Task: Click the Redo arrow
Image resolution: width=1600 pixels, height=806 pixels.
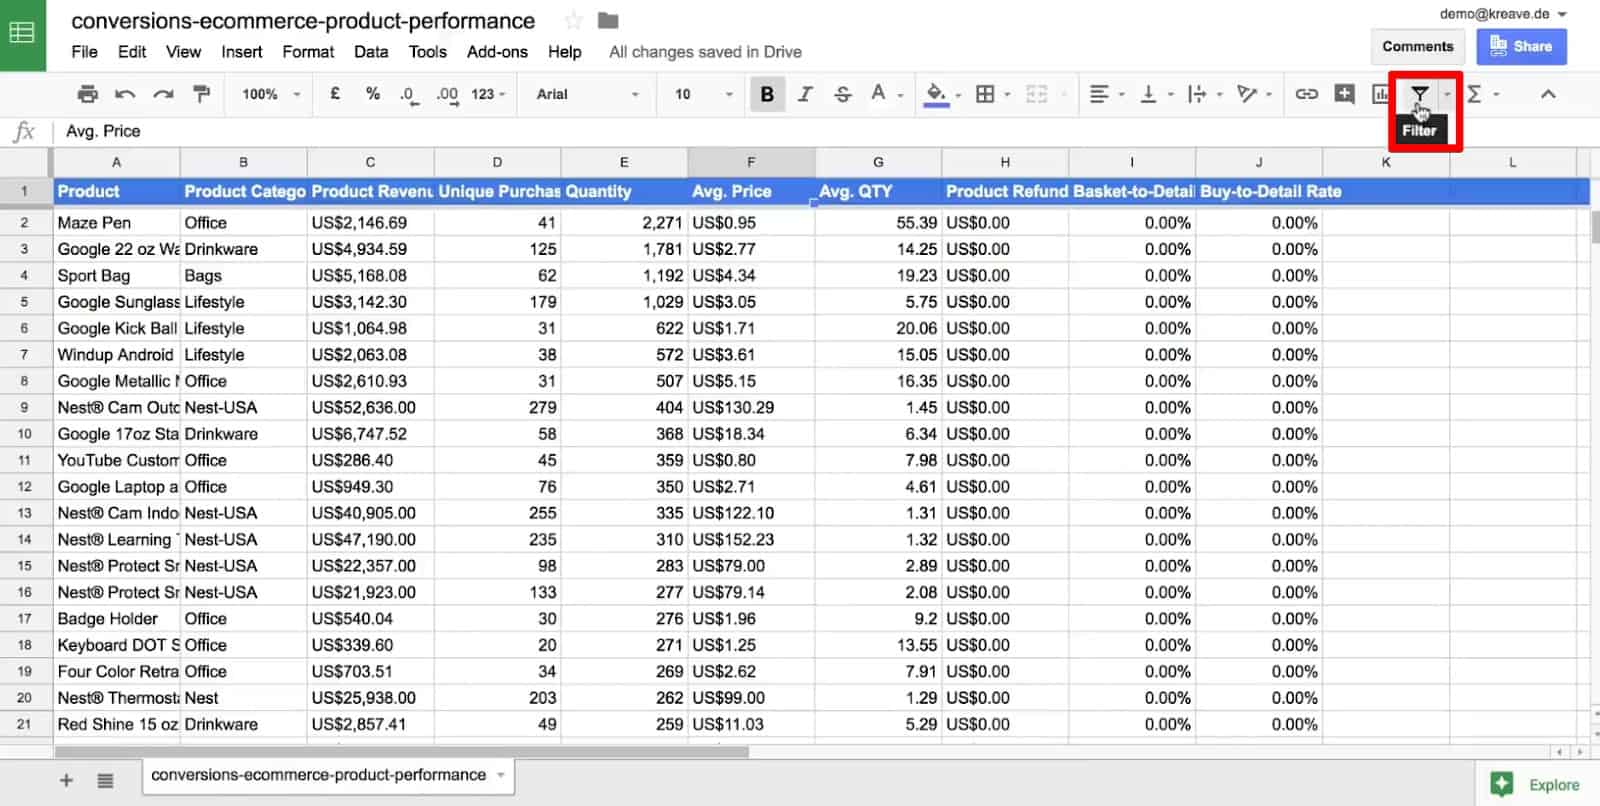Action: click(x=163, y=94)
